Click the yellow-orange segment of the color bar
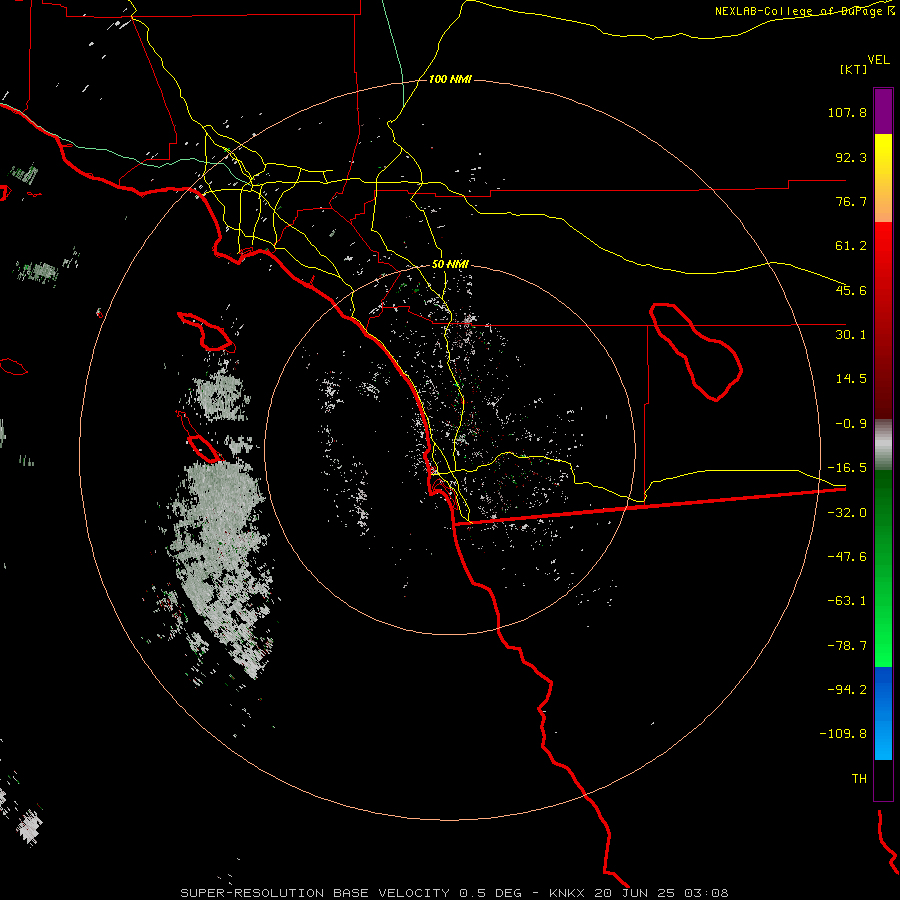Screen dimensions: 900x900 pyautogui.click(x=883, y=178)
